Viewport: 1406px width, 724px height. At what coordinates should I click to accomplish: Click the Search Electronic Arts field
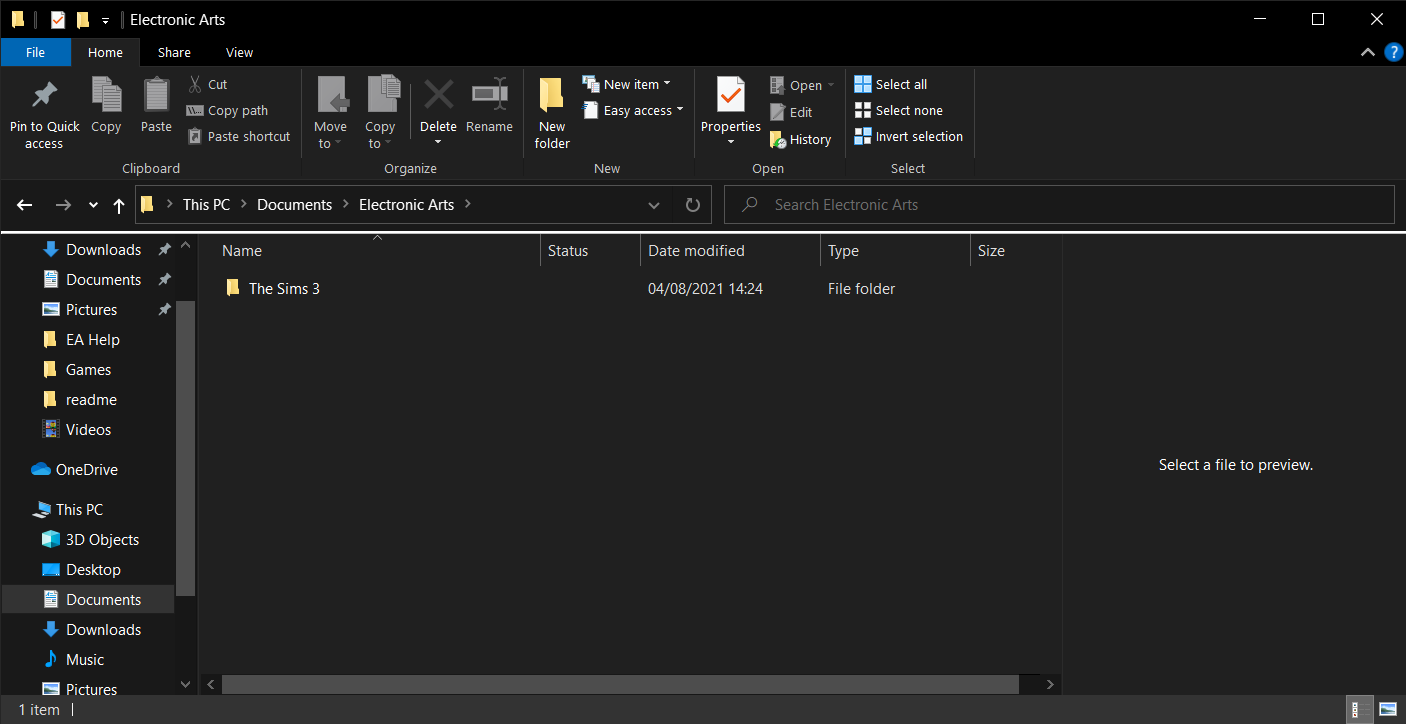pos(1059,205)
